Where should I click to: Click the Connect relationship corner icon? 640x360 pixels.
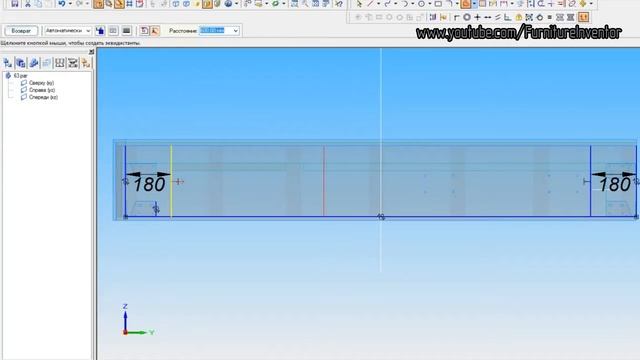pyautogui.click(x=456, y=17)
